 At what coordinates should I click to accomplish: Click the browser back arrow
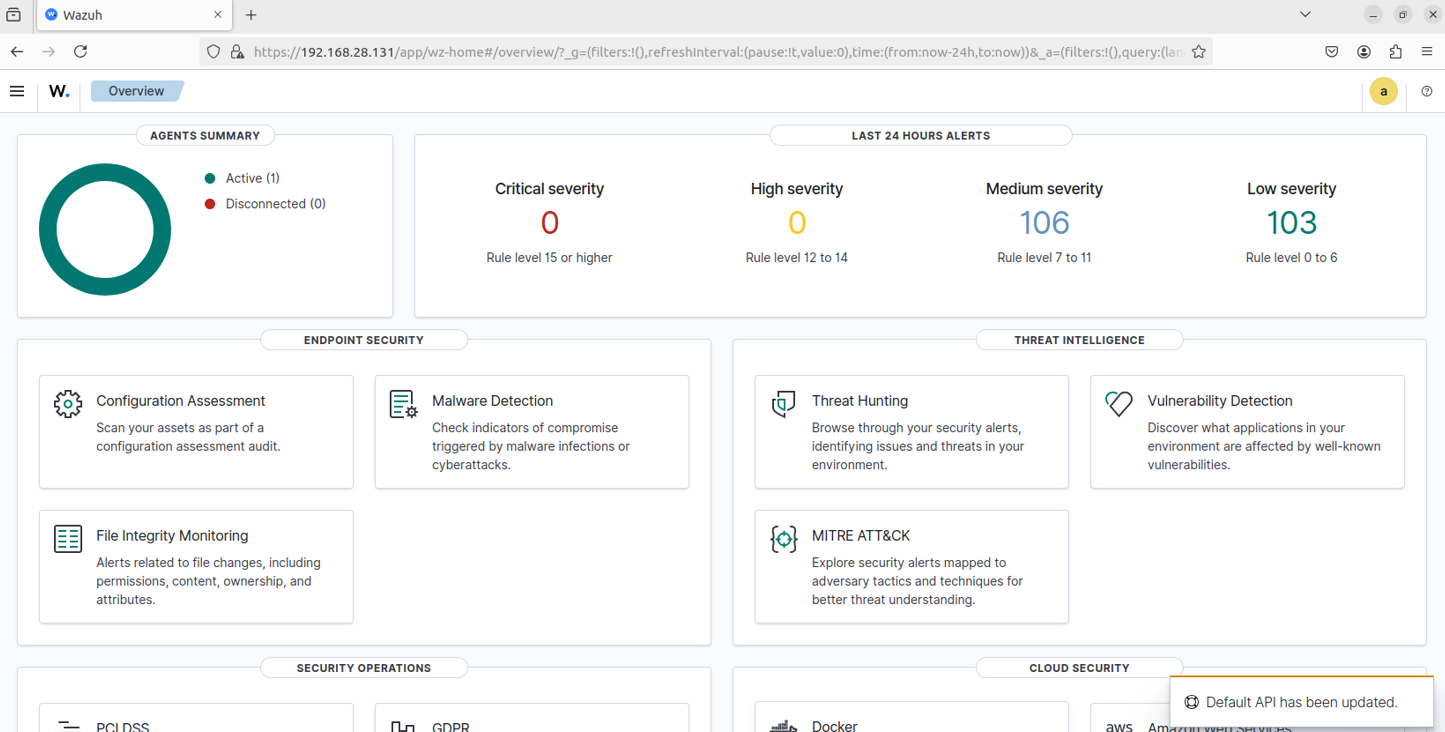[17, 51]
